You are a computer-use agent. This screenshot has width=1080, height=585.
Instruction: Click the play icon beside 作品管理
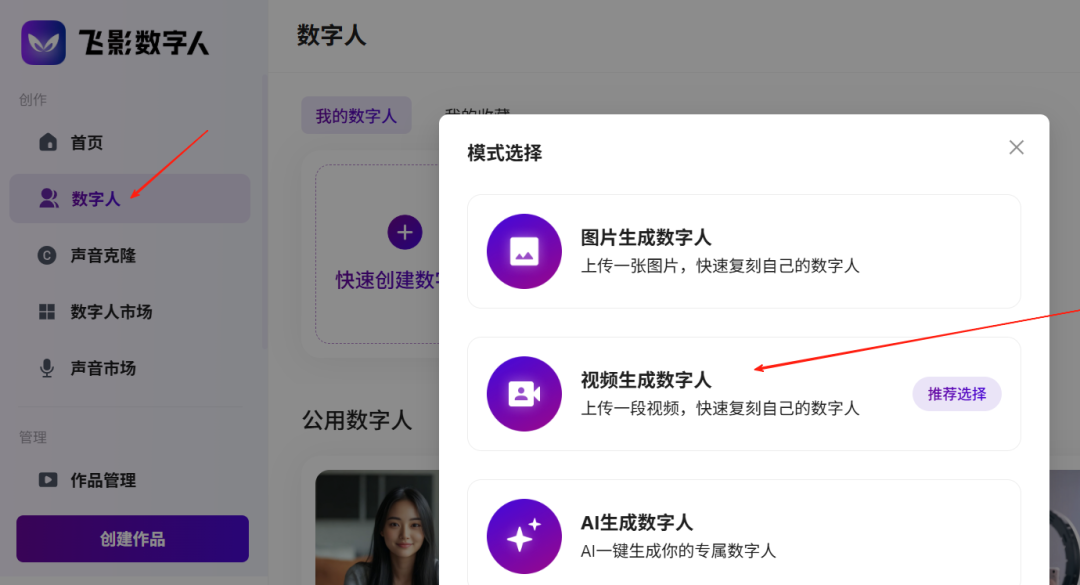(x=48, y=480)
